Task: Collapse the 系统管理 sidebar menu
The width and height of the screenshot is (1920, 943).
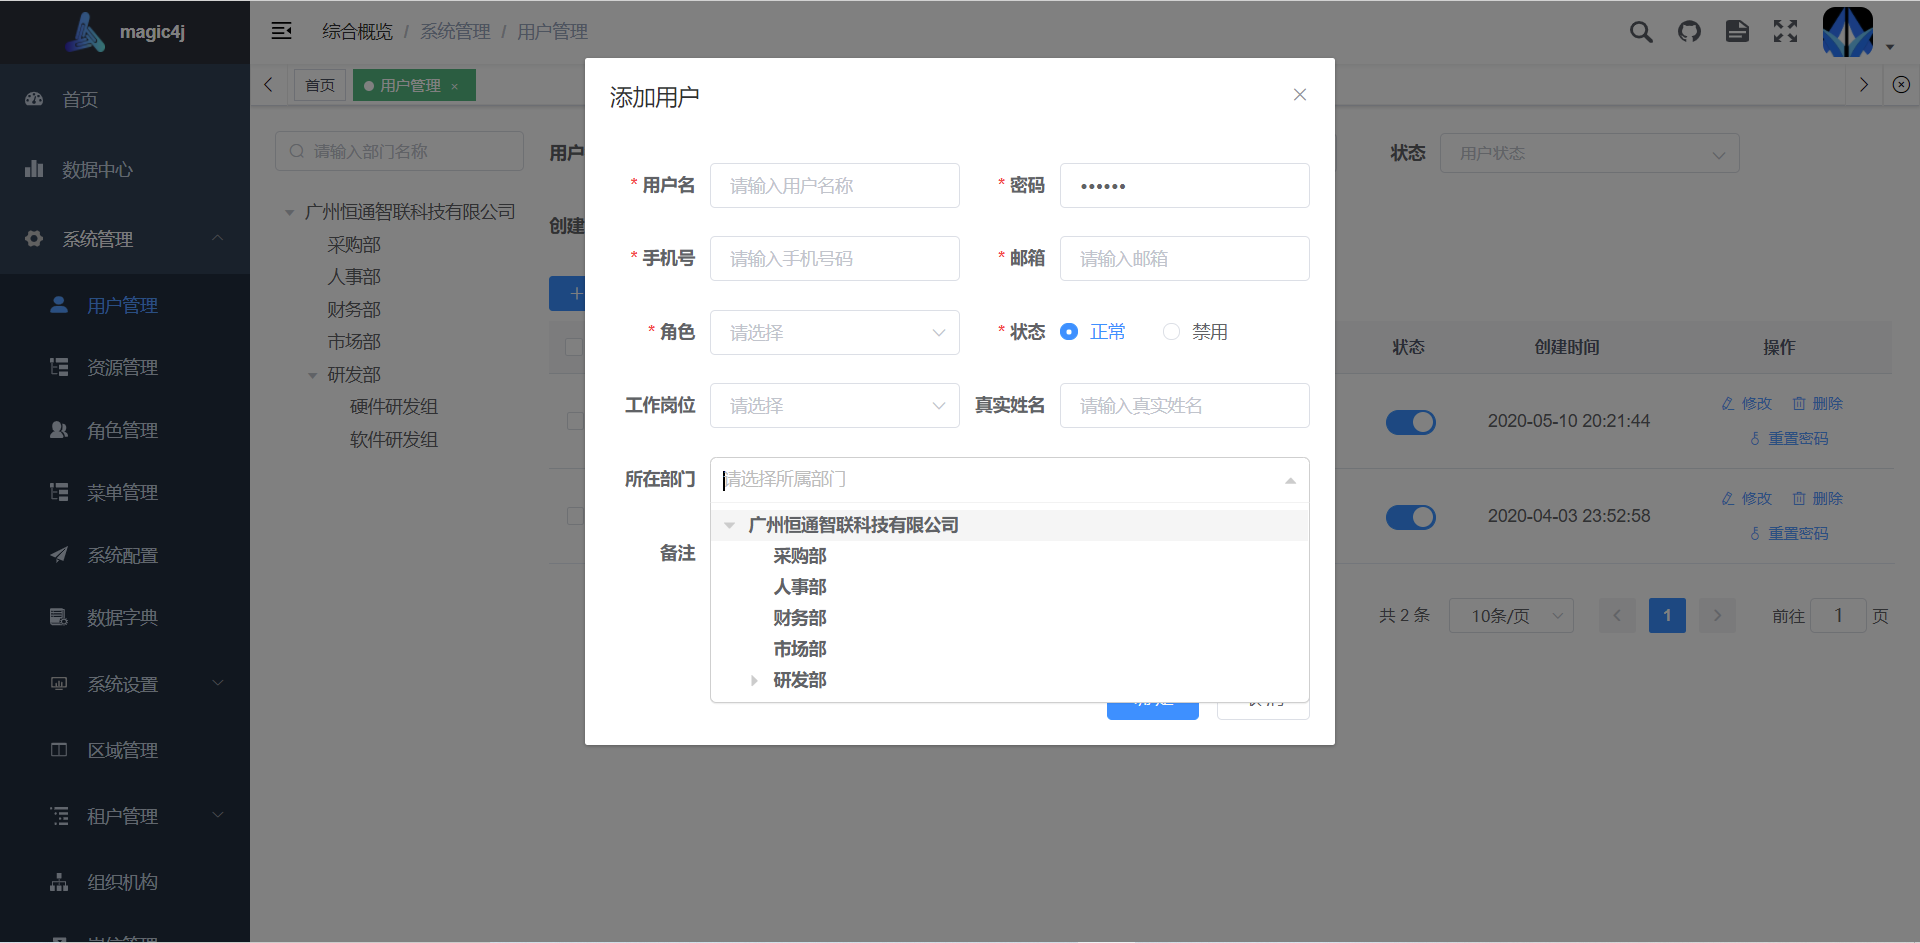Action: pos(125,239)
